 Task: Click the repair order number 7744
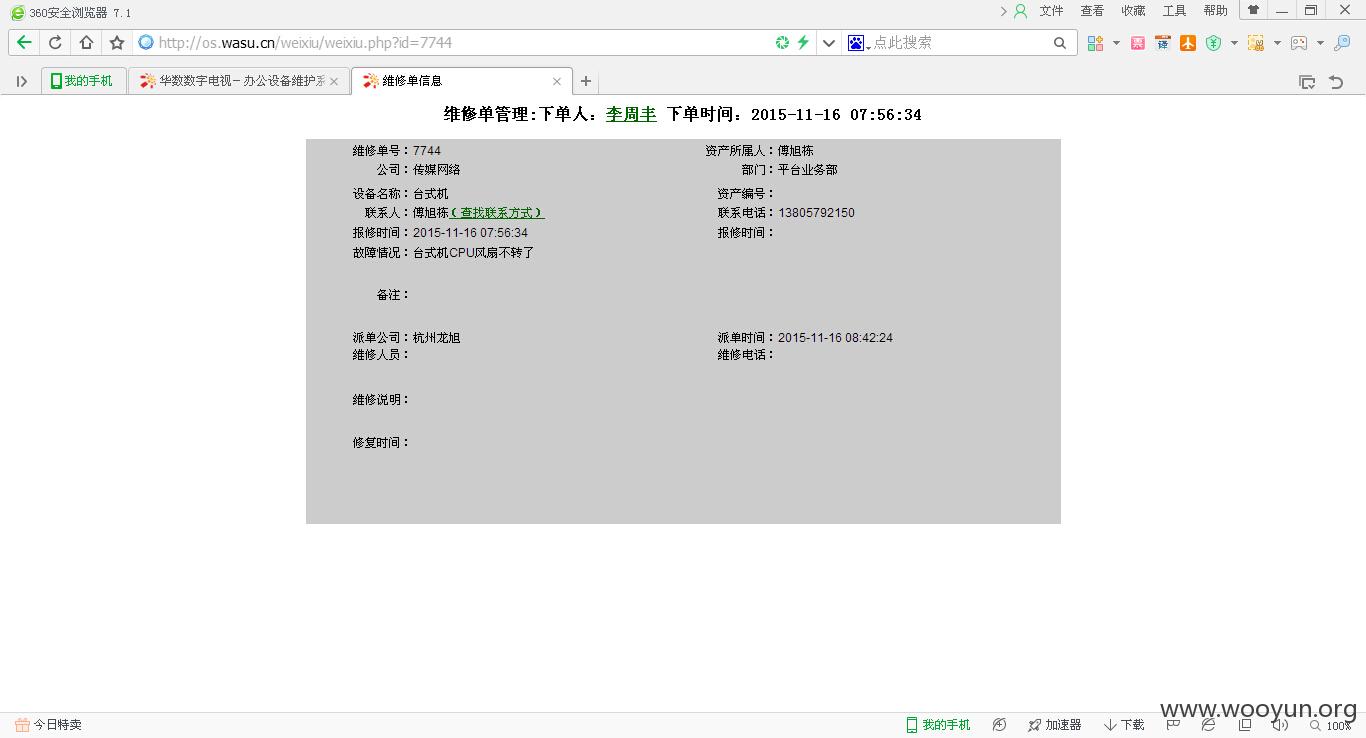coord(427,151)
